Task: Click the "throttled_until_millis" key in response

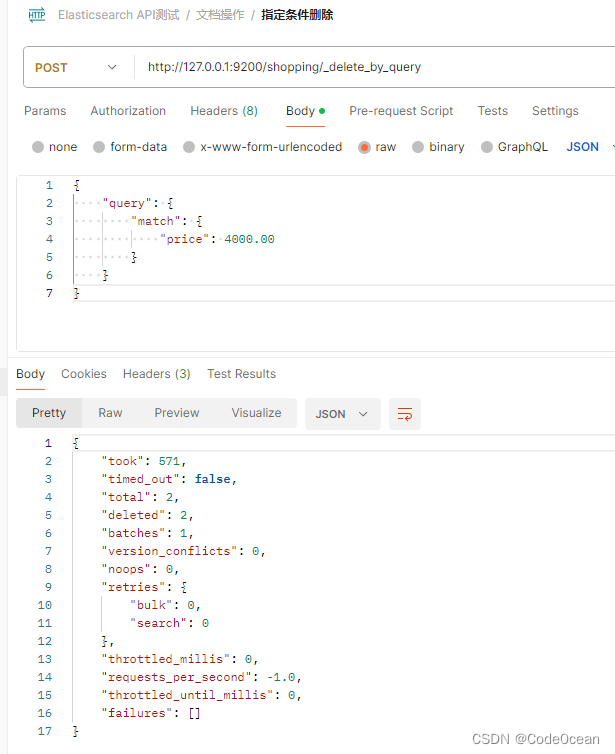Action: click(188, 695)
